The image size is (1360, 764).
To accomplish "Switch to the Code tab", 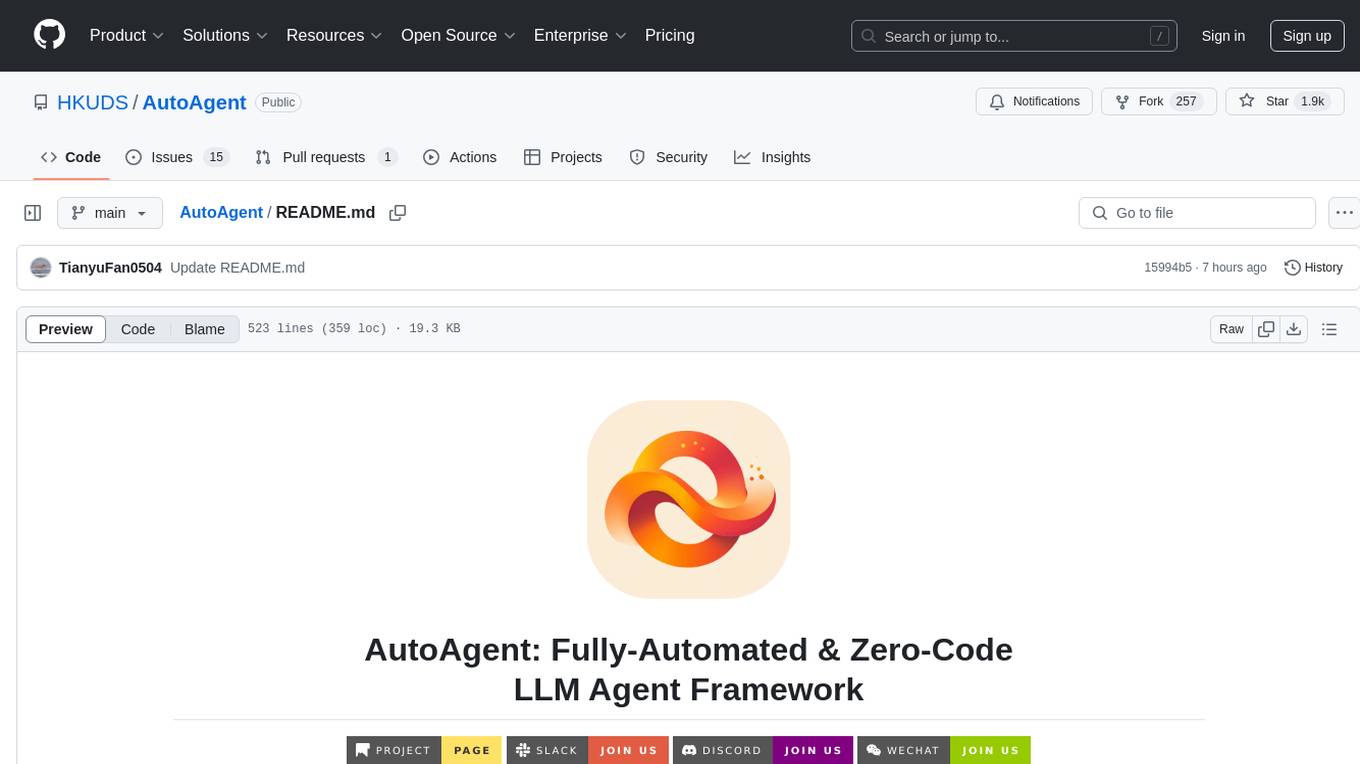I will (71, 157).
